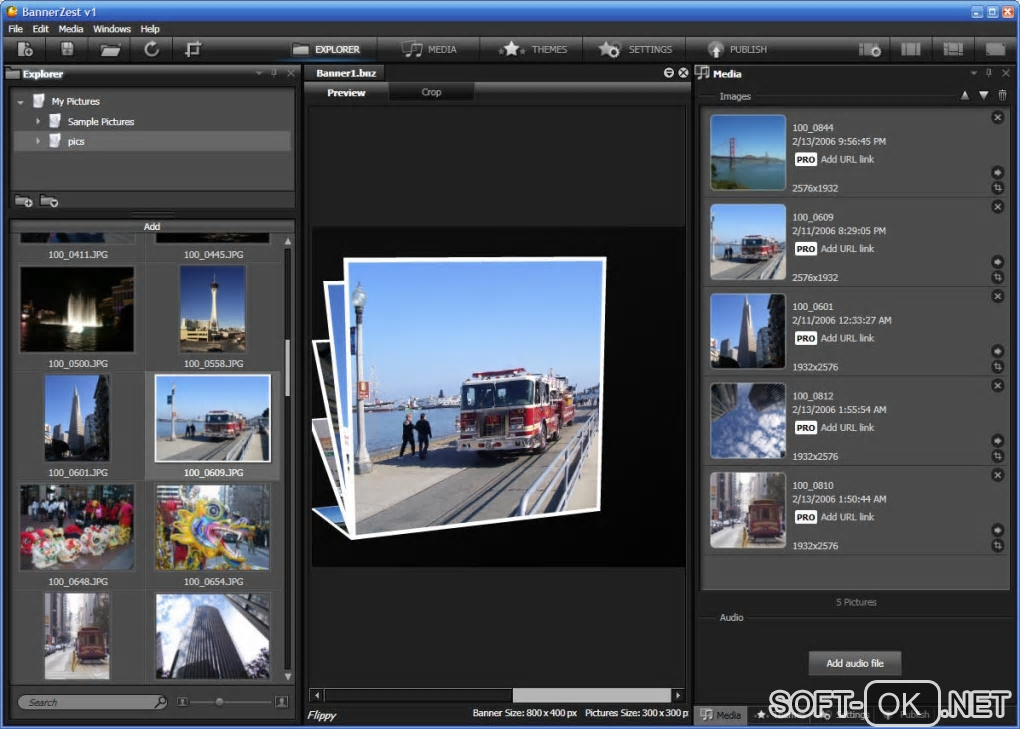Click larger thumbnails icon beside slider

pyautogui.click(x=282, y=702)
